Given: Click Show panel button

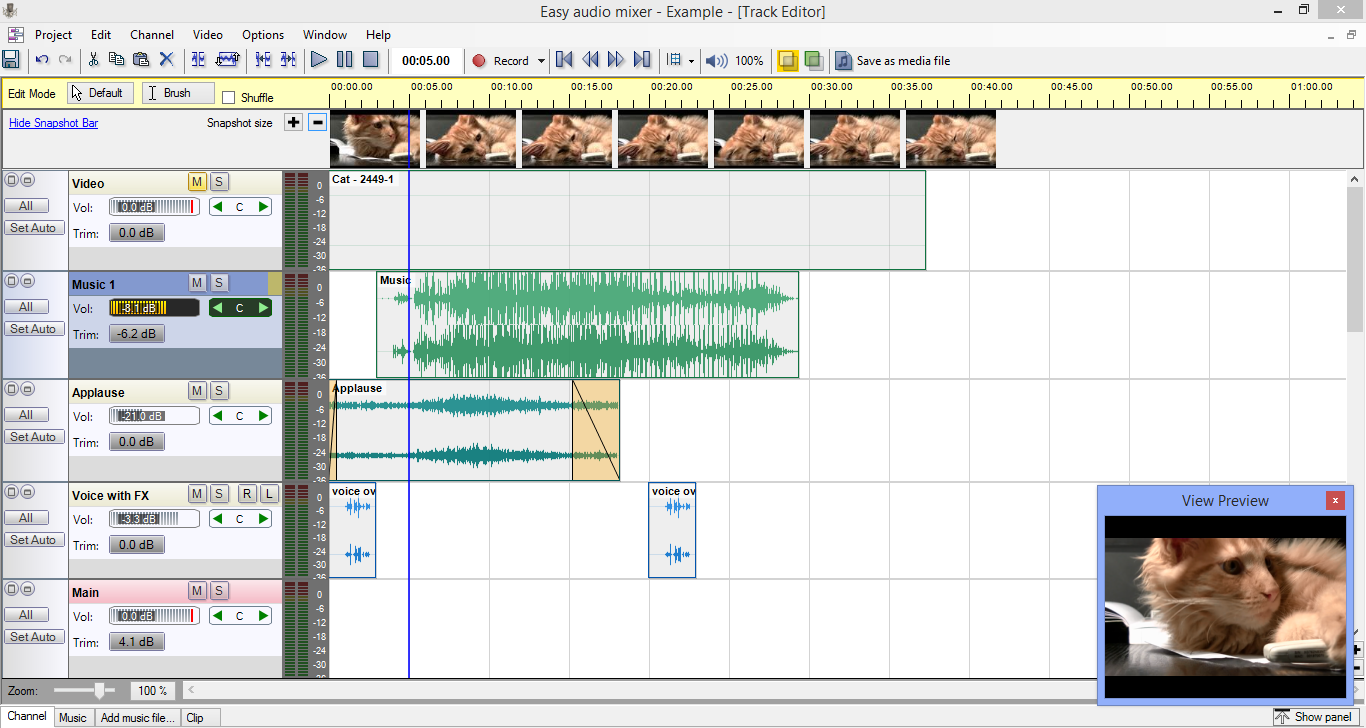Looking at the screenshot, I should (x=1315, y=717).
